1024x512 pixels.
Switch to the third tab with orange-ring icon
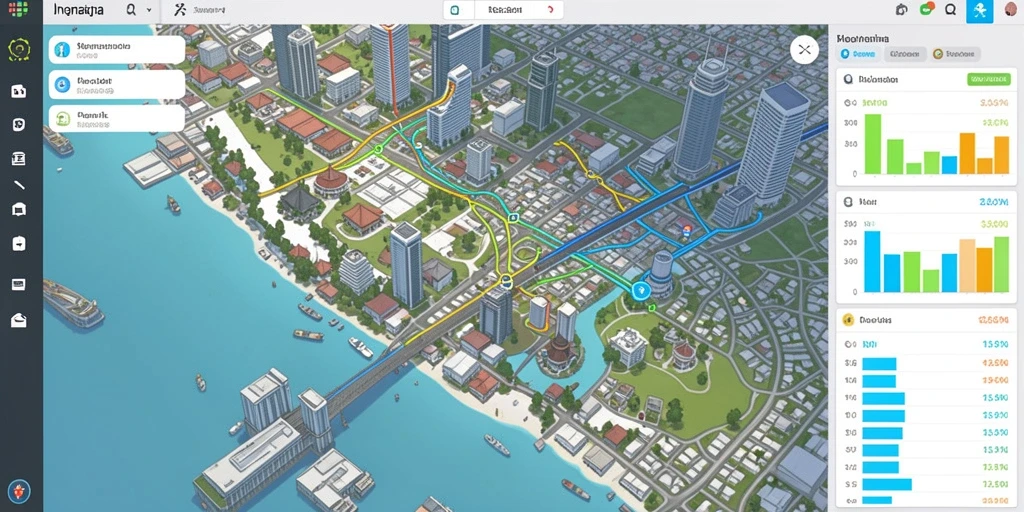[x=955, y=54]
